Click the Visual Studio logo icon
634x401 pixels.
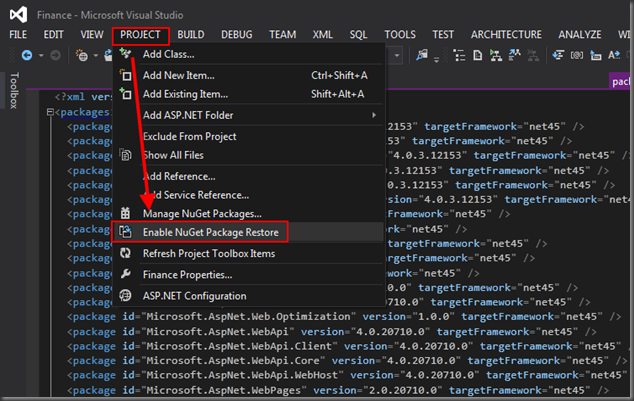click(x=19, y=15)
